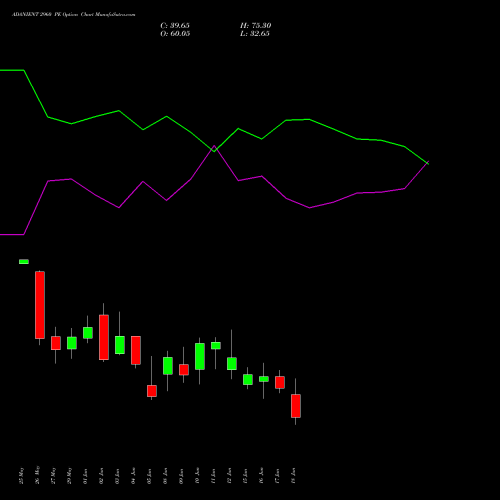Select the 17 Jun date label
Image resolution: width=500 pixels, height=500 pixels.
[x=278, y=476]
